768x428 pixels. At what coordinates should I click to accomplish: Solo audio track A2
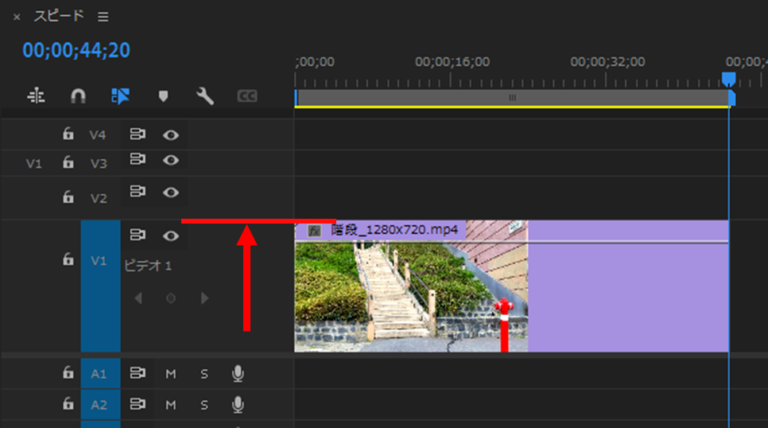204,404
